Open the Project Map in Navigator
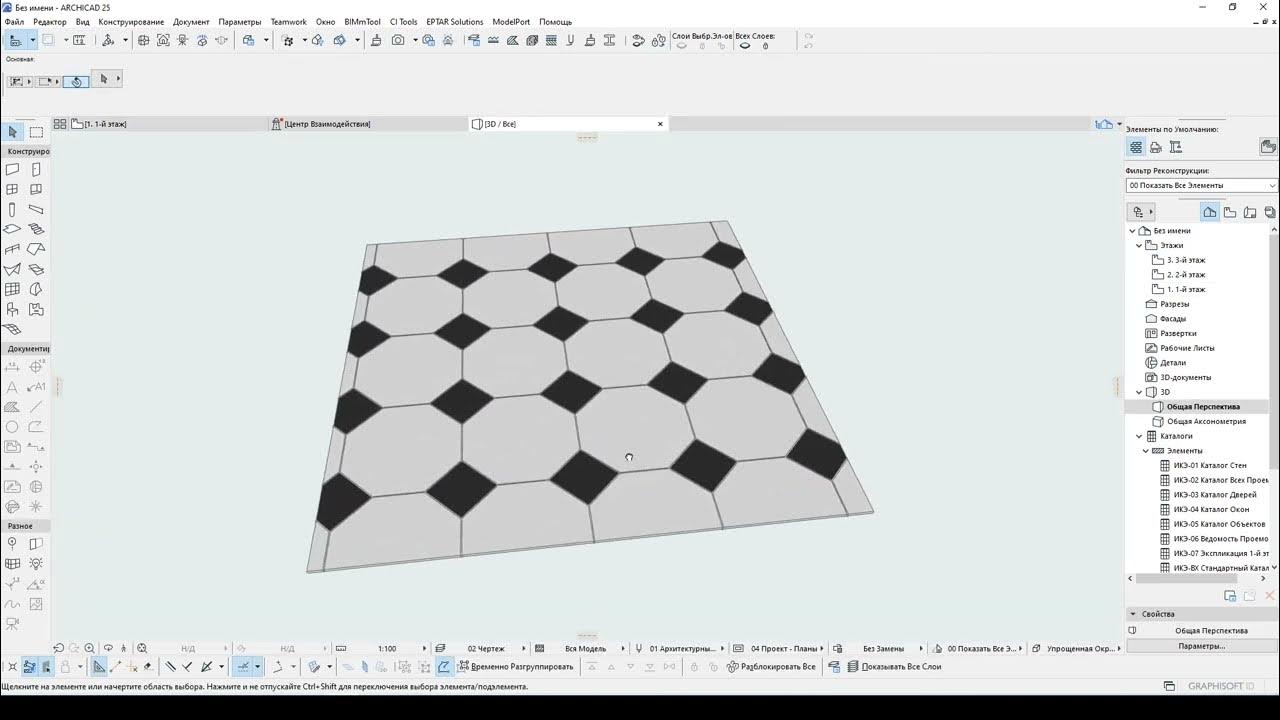This screenshot has width=1280, height=720. click(x=1210, y=212)
